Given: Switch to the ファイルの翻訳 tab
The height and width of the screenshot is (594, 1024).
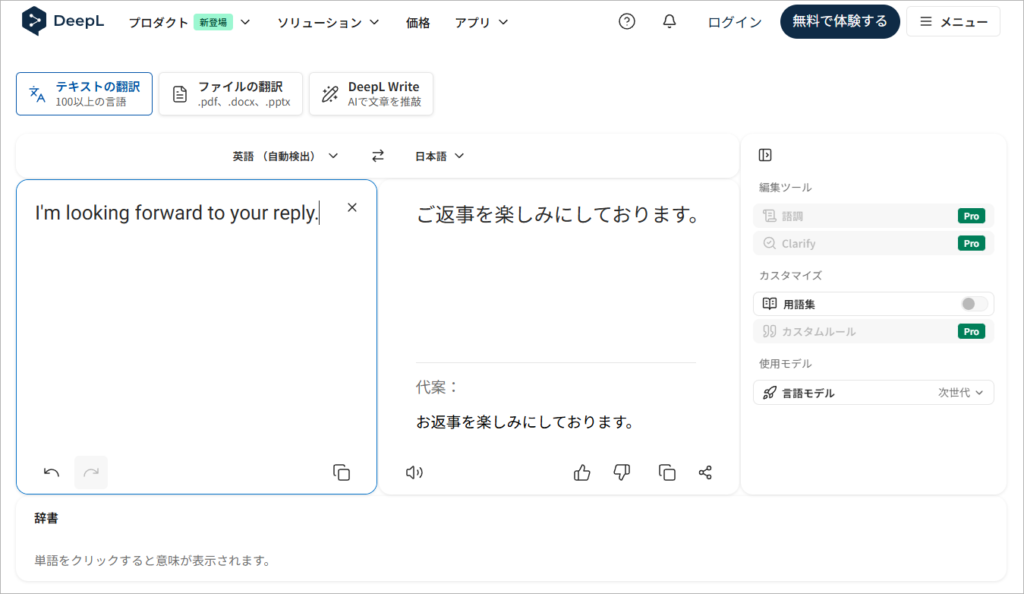Looking at the screenshot, I should 230,94.
